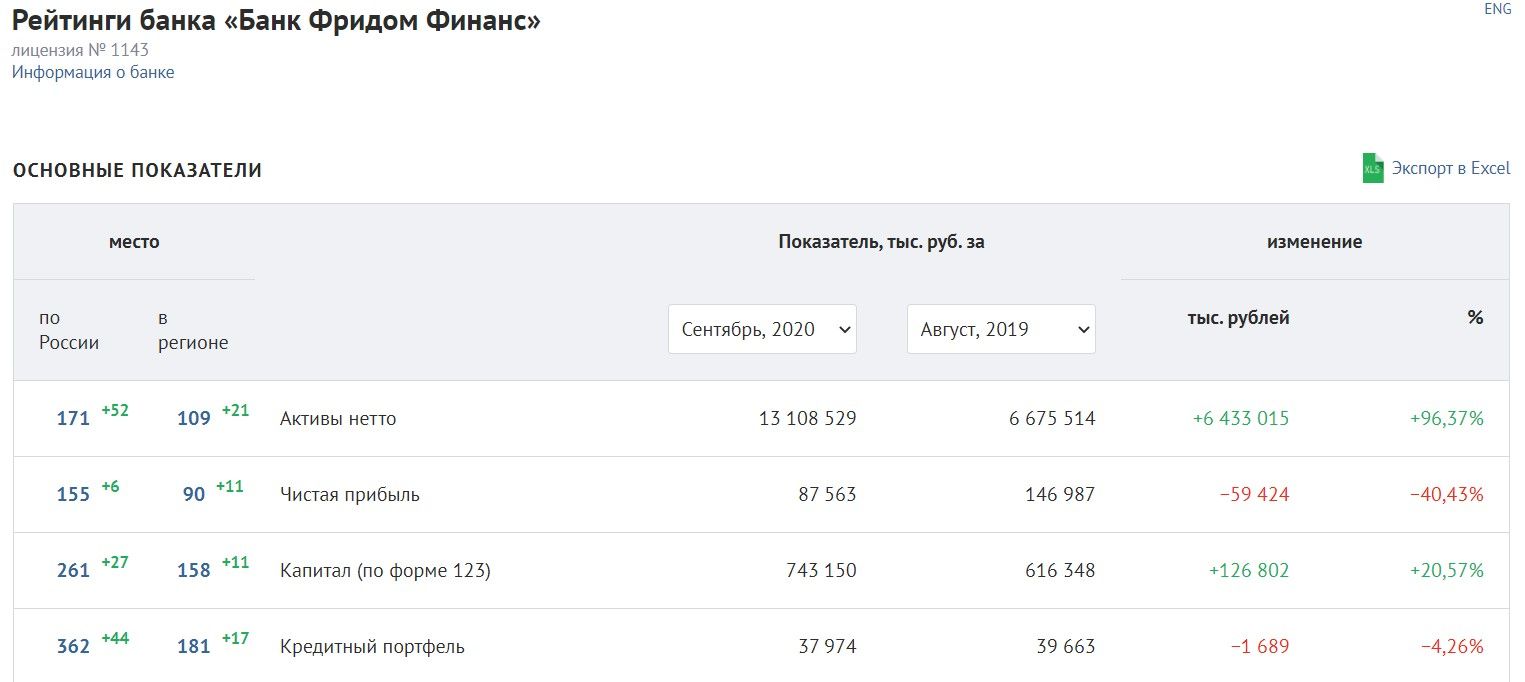1525x682 pixels.
Task: Open the Сентябрь, 2020 period dropdown
Action: click(762, 329)
